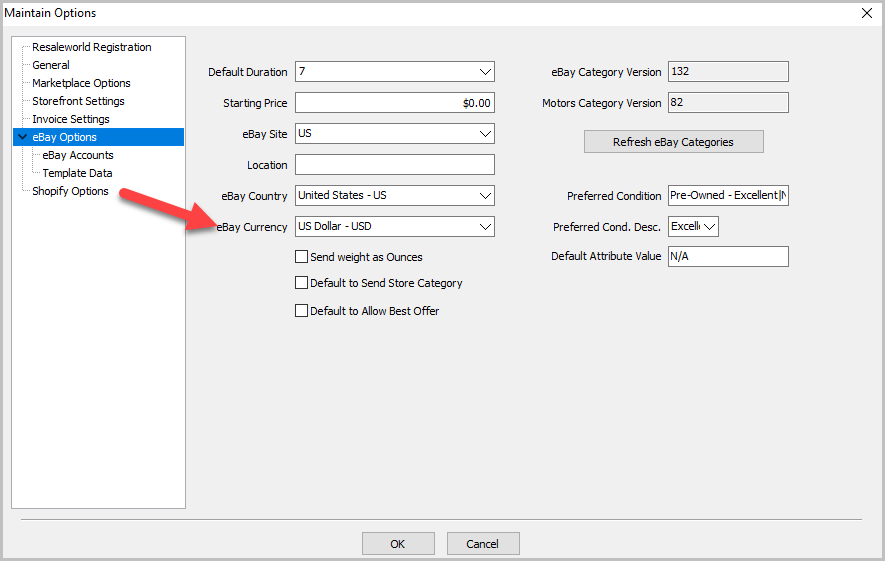
Task: Click the Preferred Condition label
Action: pos(614,196)
